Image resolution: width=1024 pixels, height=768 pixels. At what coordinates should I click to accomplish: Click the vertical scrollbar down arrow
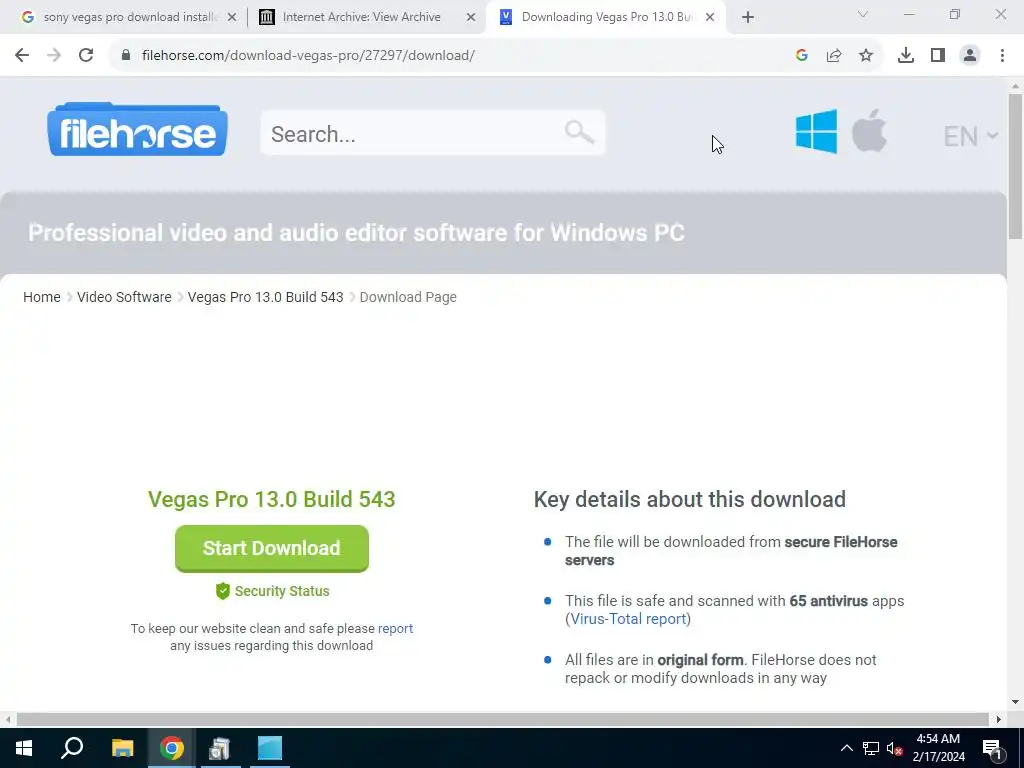coord(1015,702)
